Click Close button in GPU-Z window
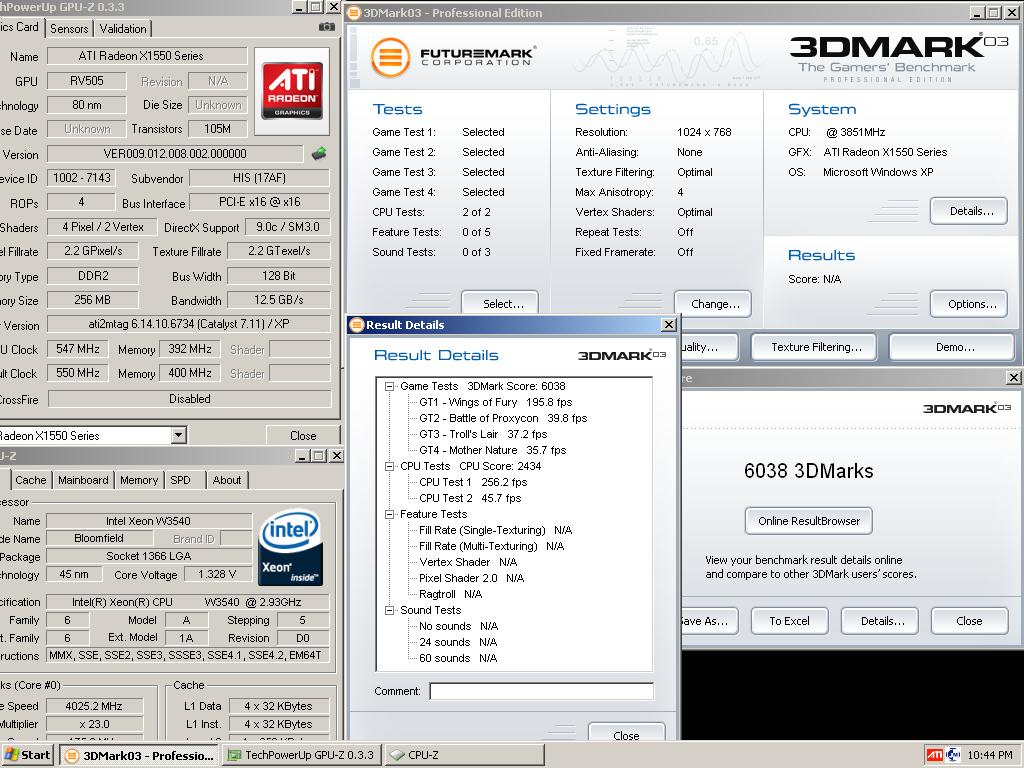Screen dimensions: 1024x768 click(x=303, y=436)
